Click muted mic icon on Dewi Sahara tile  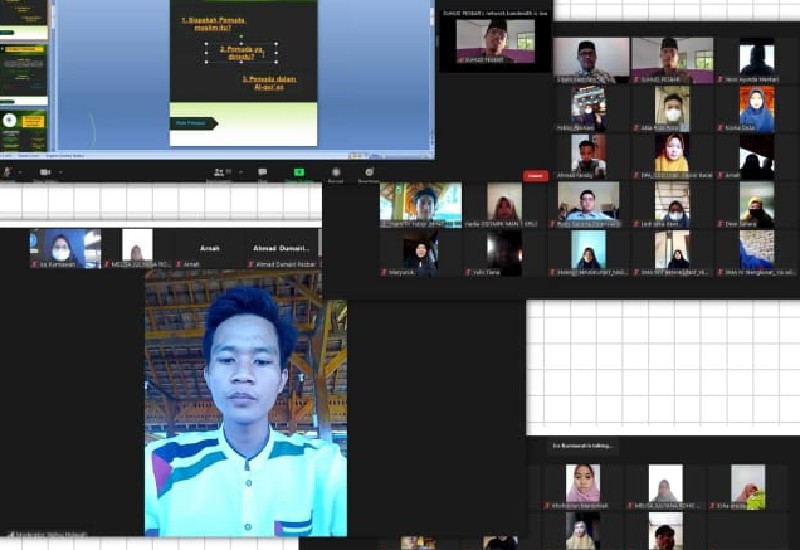720,224
